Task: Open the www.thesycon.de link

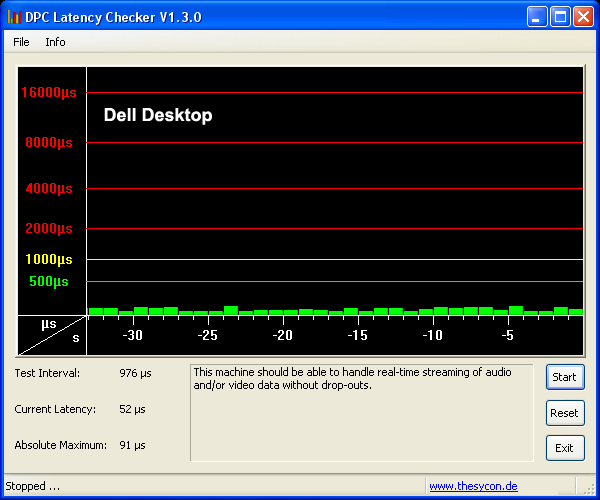Action: [473, 486]
